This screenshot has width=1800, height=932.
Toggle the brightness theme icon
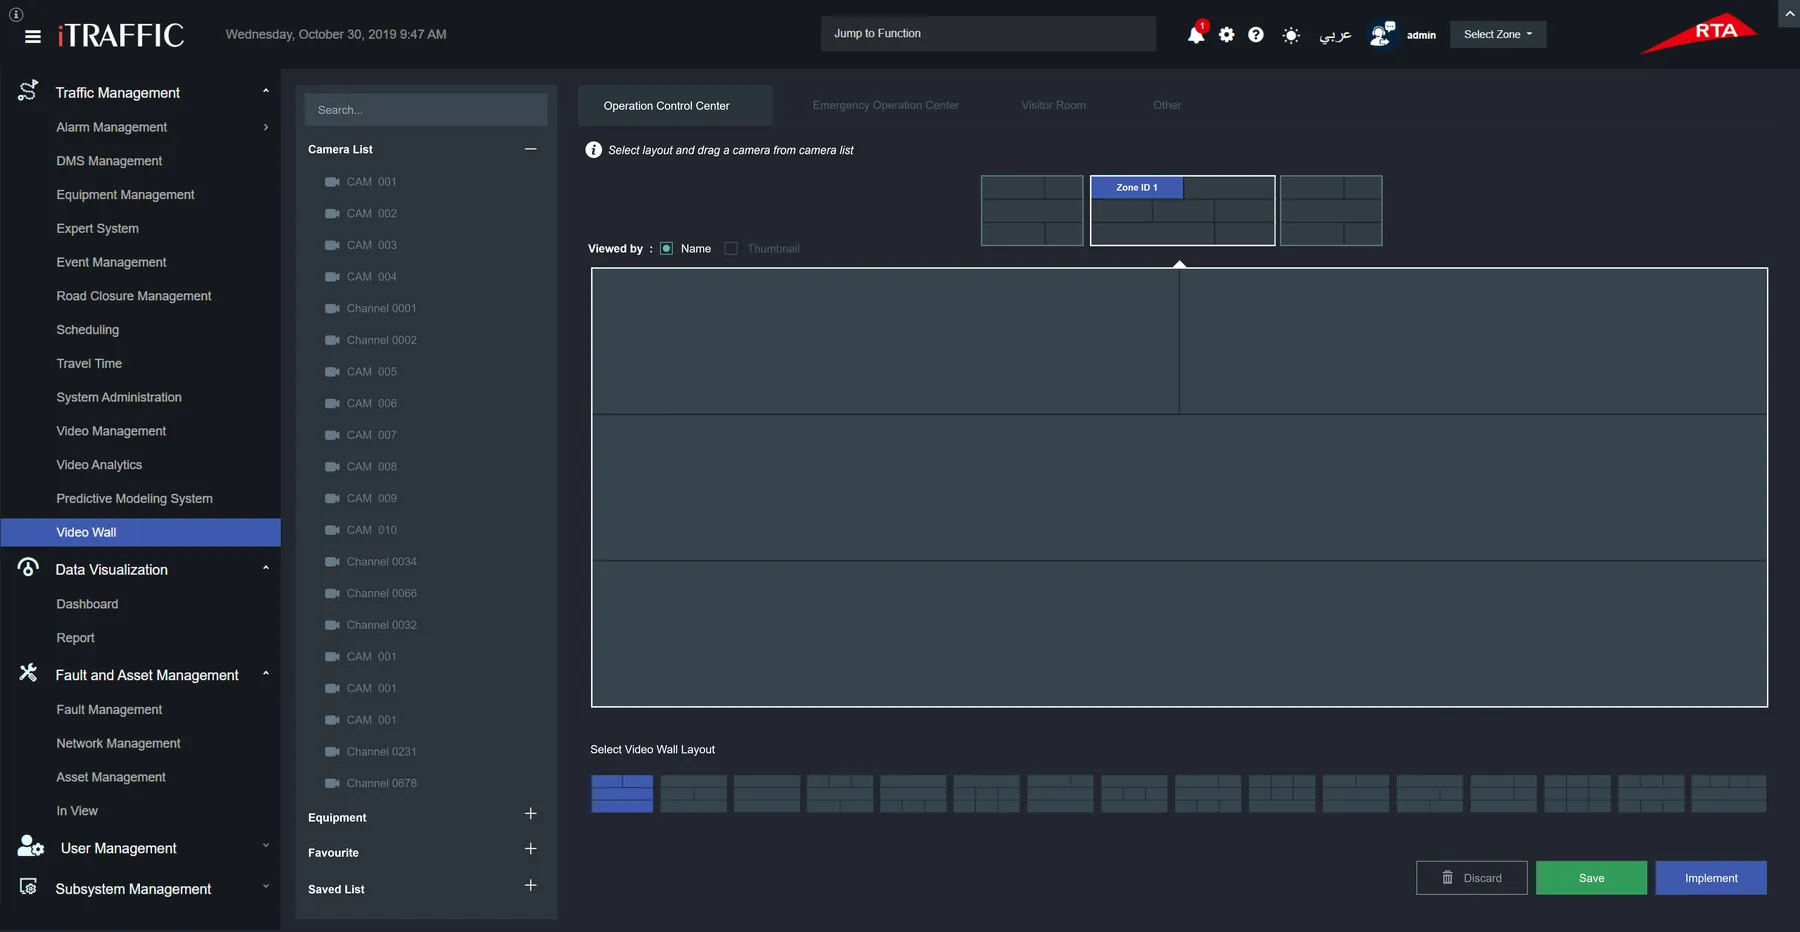tap(1291, 35)
